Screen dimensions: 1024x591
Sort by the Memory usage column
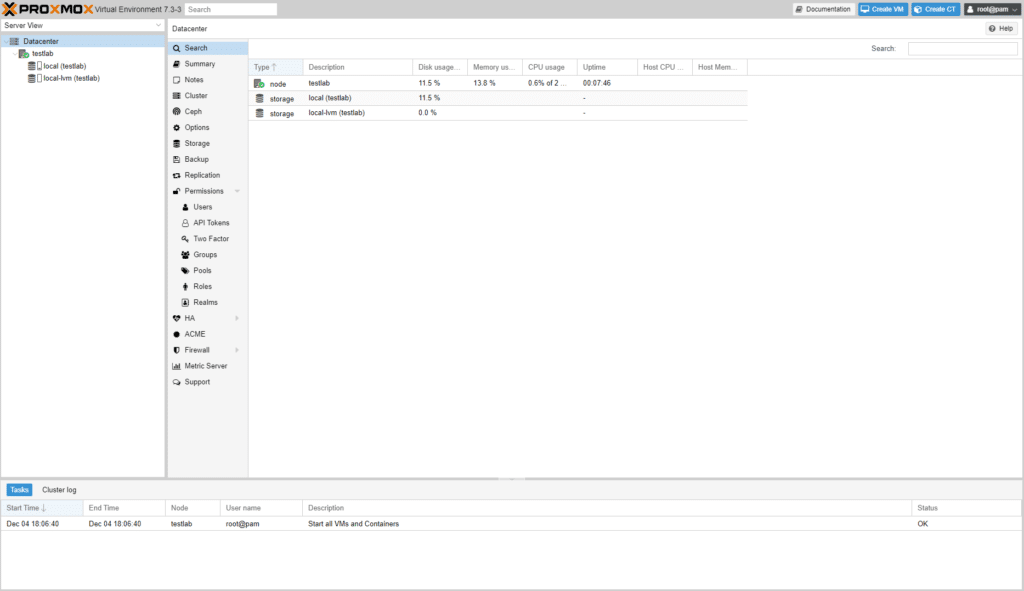[495, 67]
